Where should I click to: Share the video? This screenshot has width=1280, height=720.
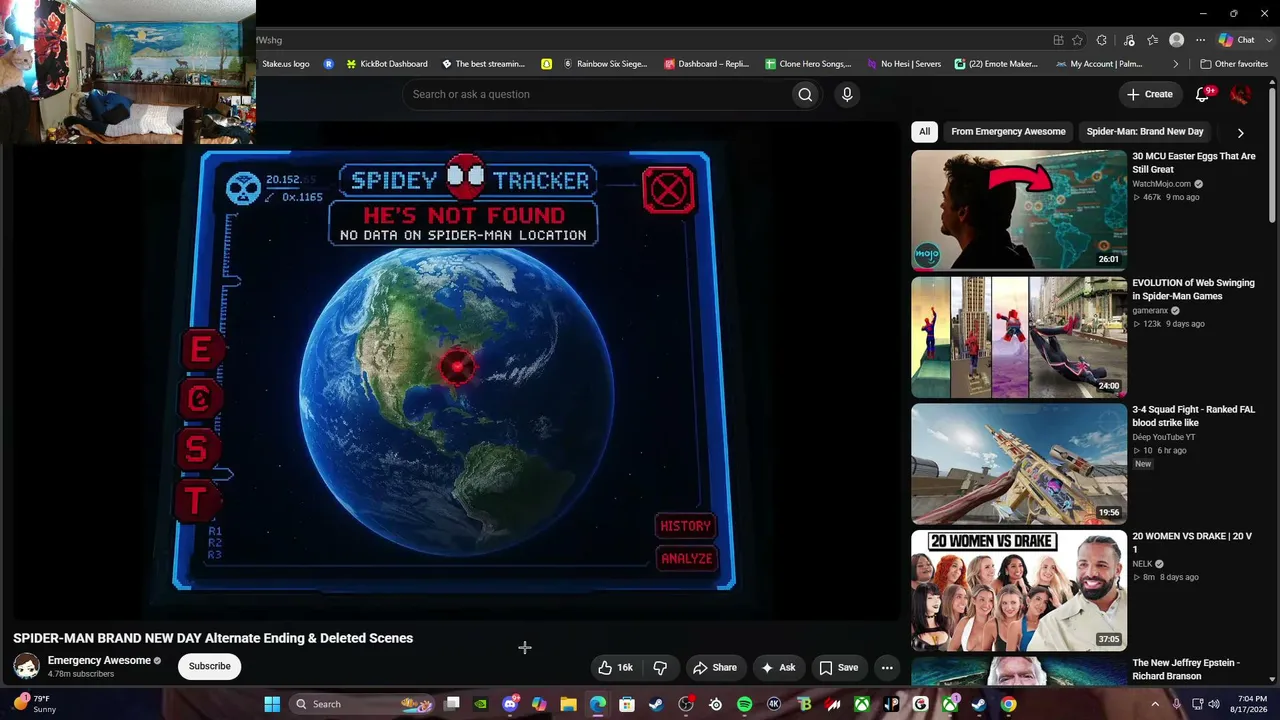(715, 667)
